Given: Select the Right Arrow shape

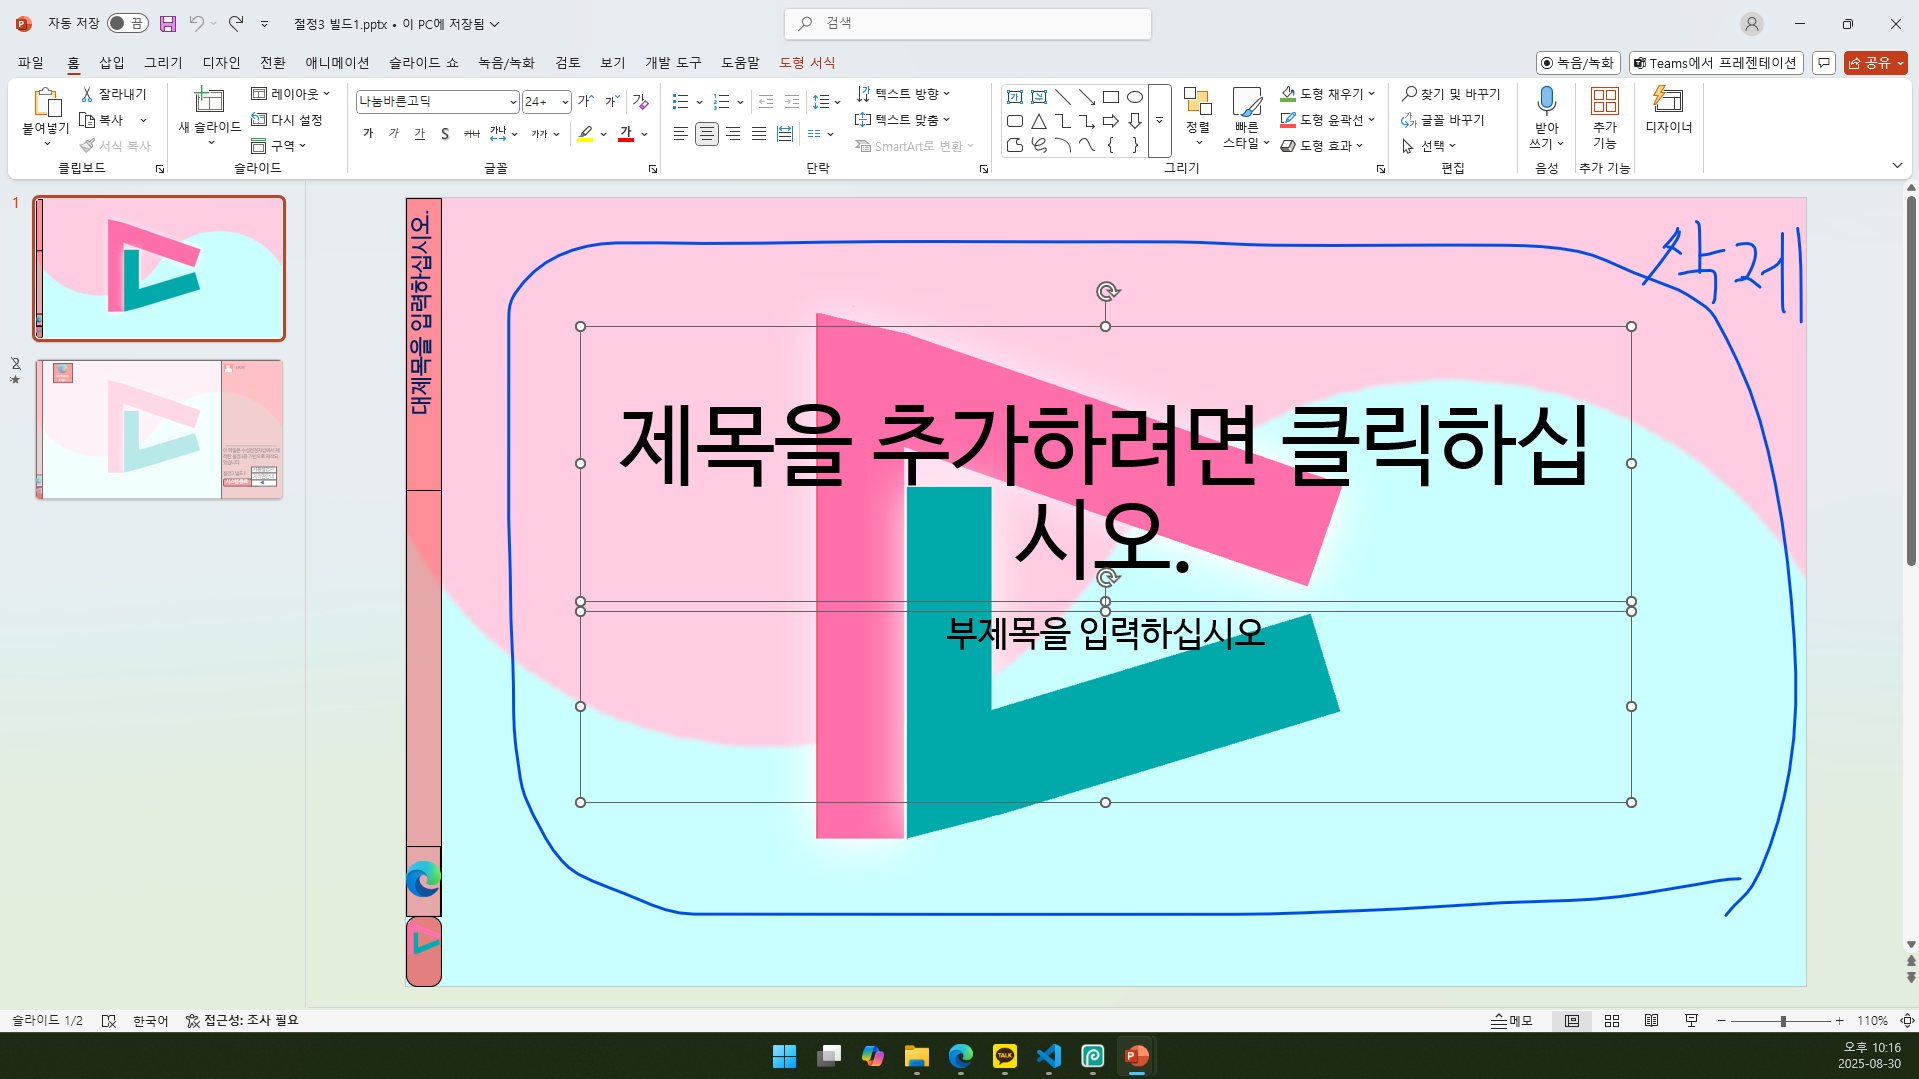Looking at the screenshot, I should 1111,121.
